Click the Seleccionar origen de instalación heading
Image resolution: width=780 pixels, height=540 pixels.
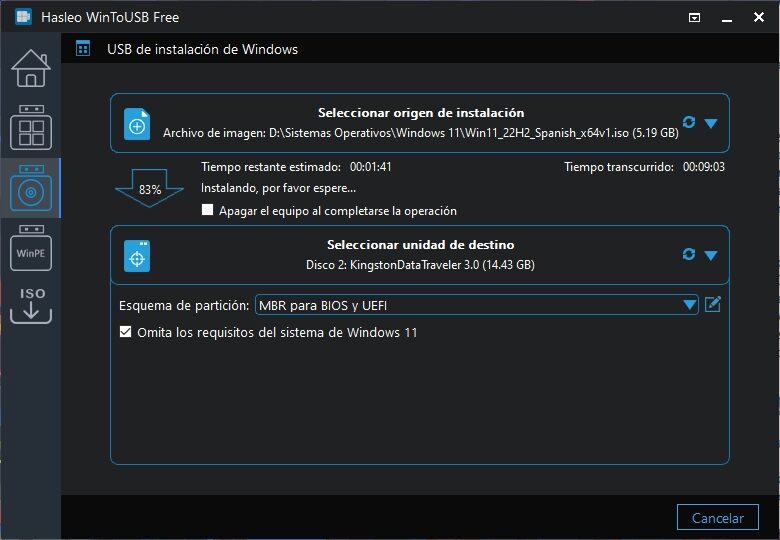point(421,113)
